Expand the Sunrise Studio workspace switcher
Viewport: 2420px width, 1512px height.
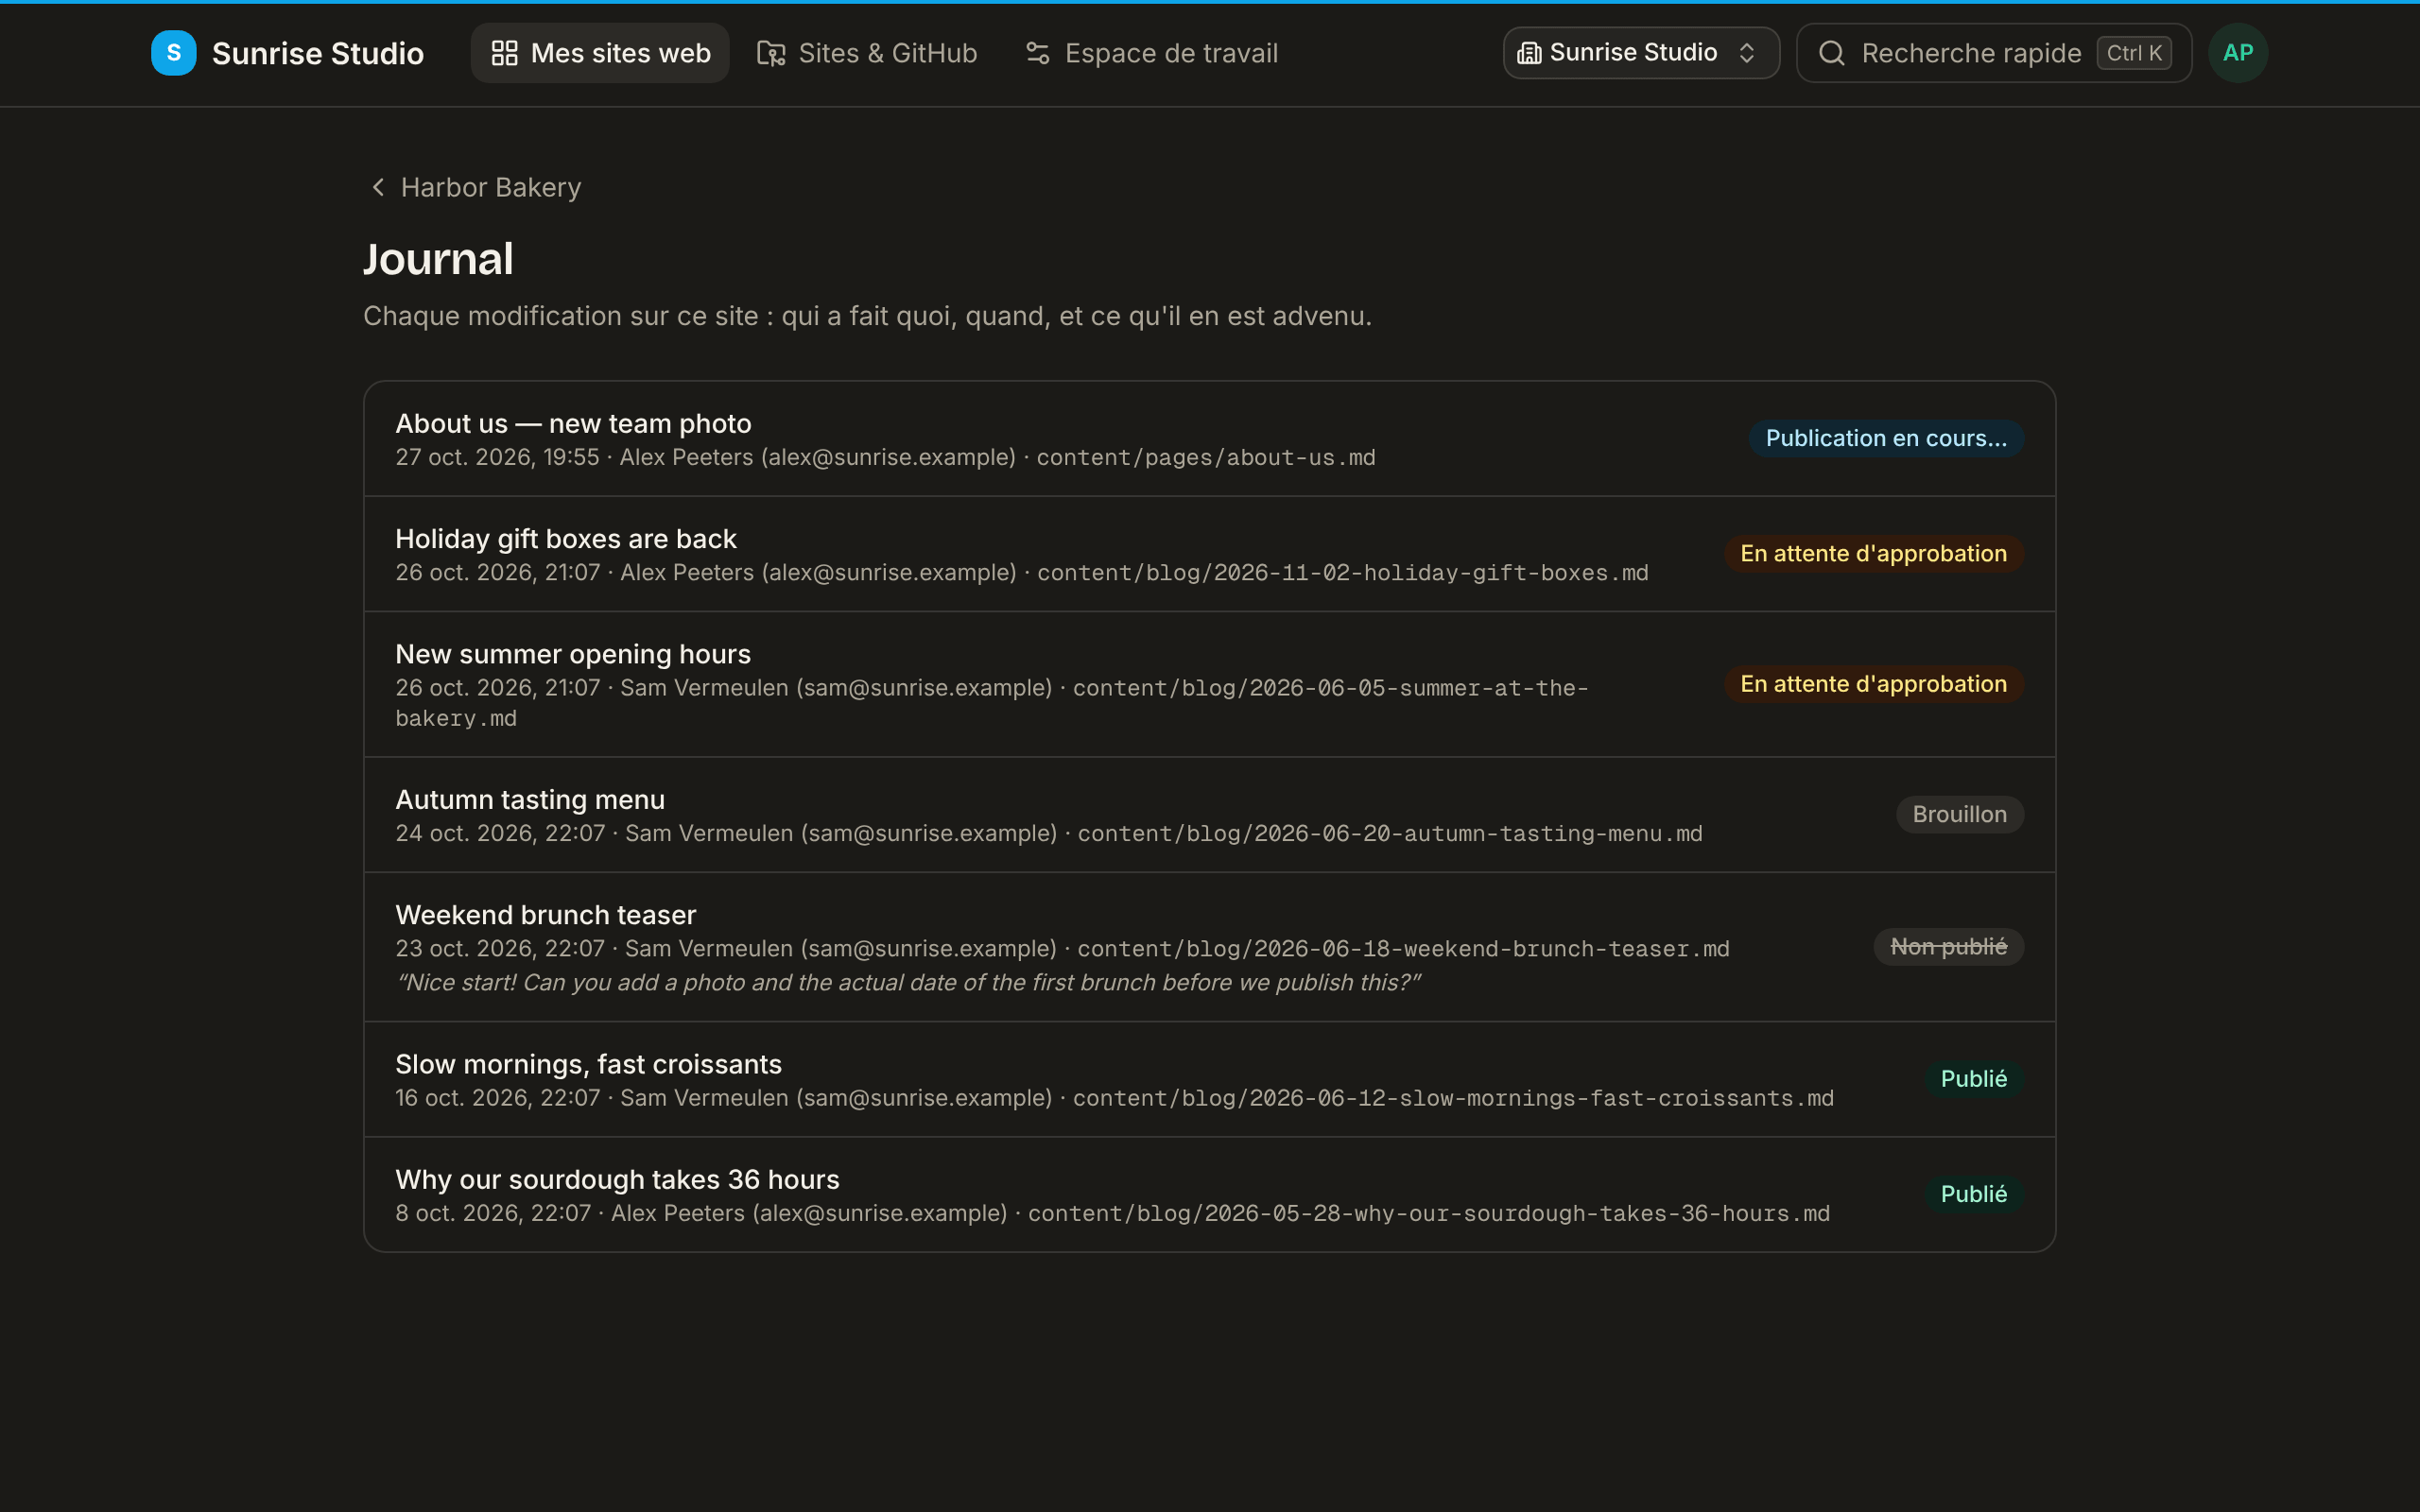click(1641, 53)
